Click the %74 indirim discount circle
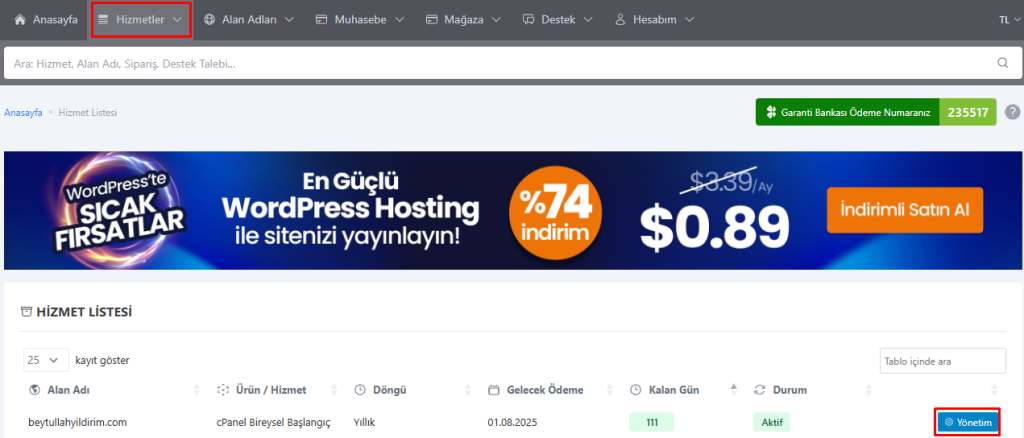The width and height of the screenshot is (1024, 438). 554,211
